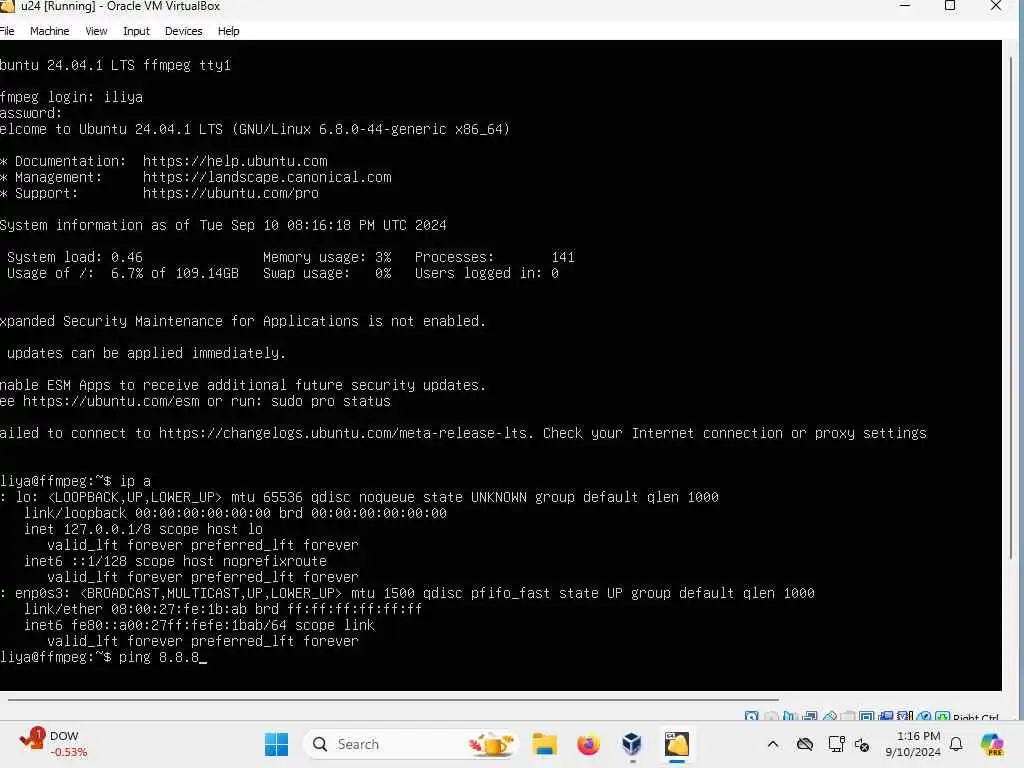Image resolution: width=1024 pixels, height=768 pixels.
Task: Click the USB devices status icon
Action: pos(829,716)
